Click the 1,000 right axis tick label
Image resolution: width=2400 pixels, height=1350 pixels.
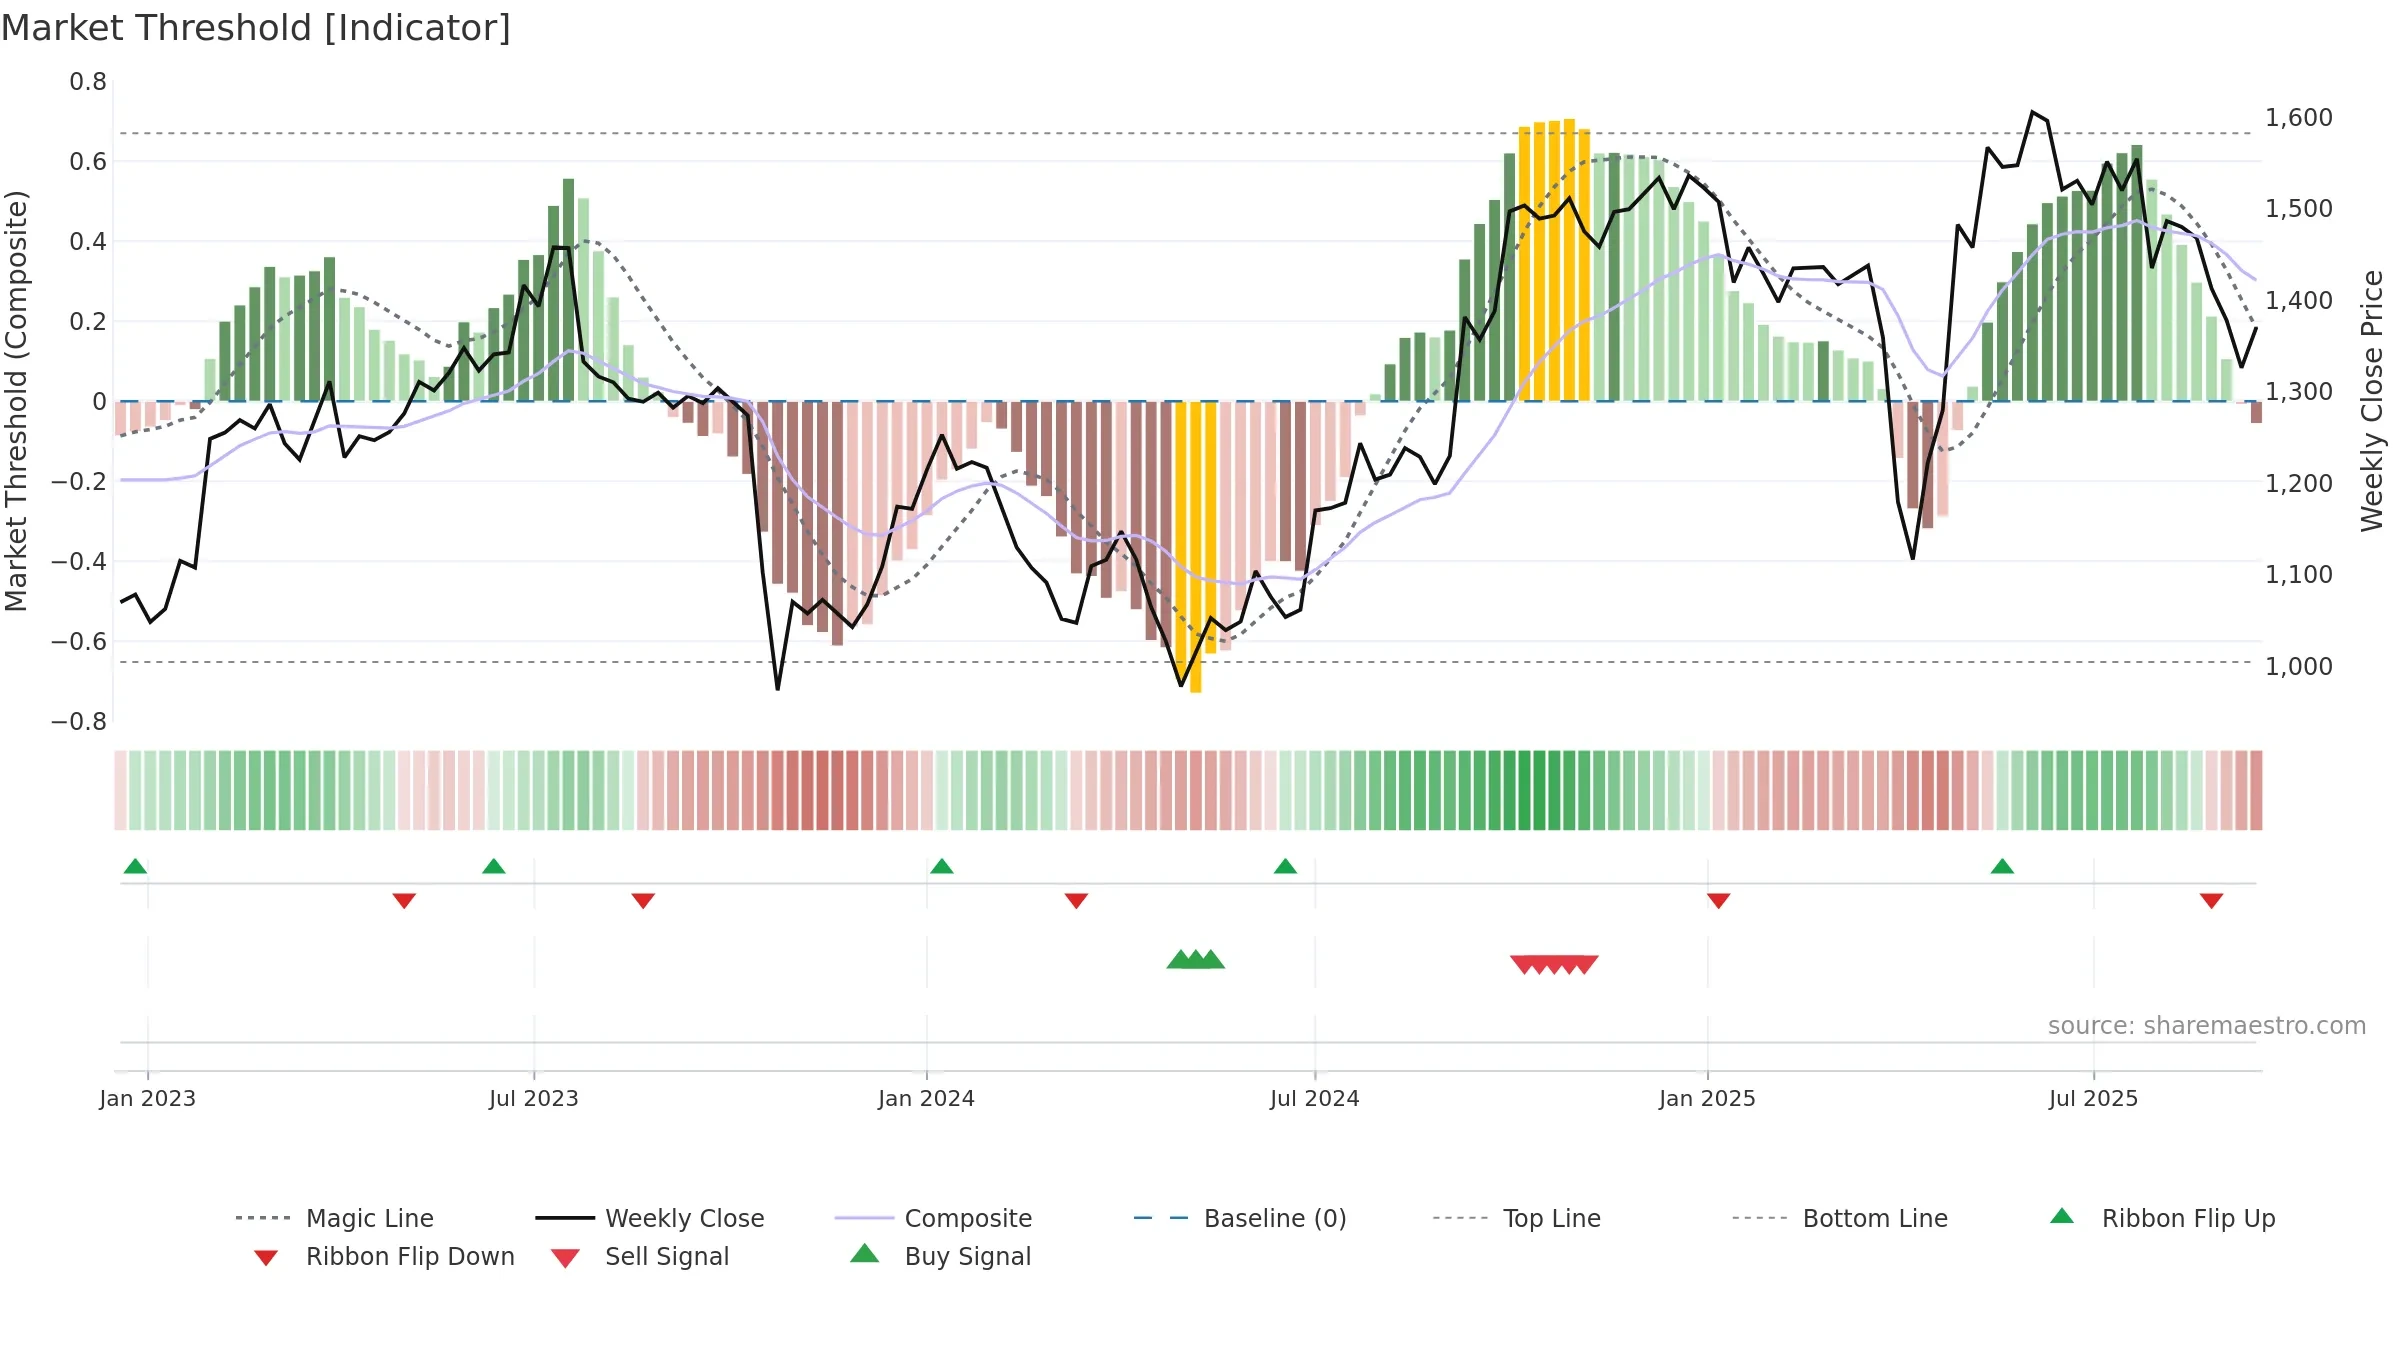(2299, 666)
